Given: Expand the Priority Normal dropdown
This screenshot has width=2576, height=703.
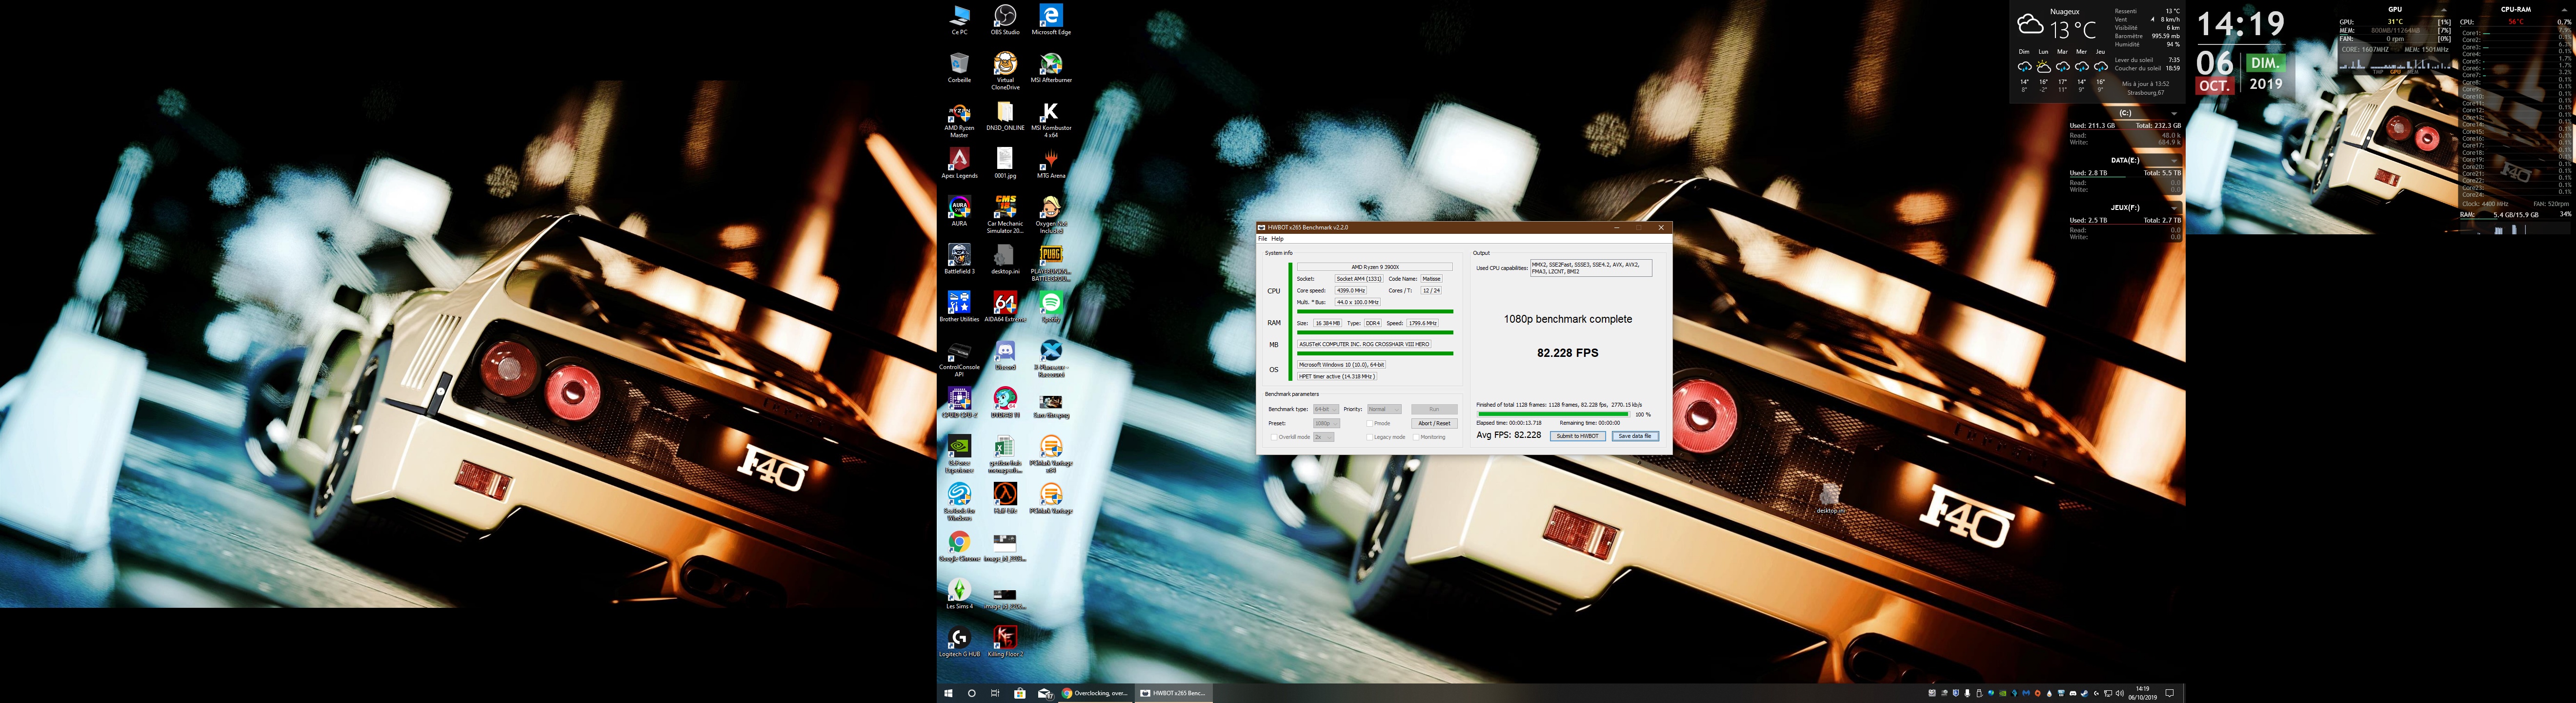Looking at the screenshot, I should coord(1384,409).
